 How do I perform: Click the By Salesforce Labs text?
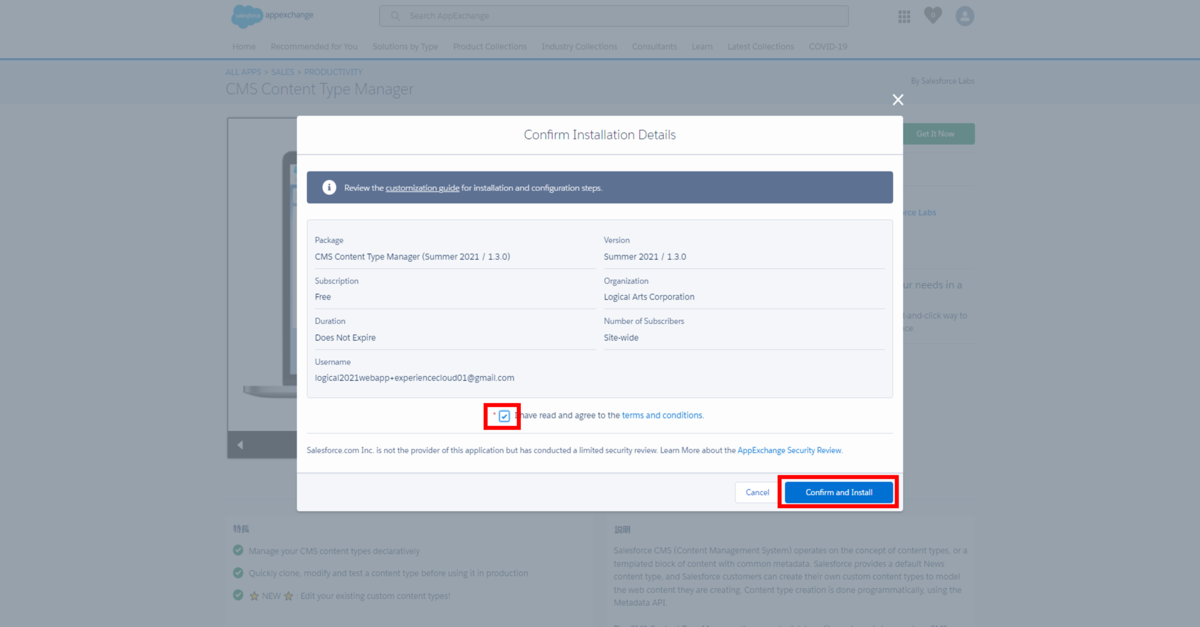click(942, 81)
